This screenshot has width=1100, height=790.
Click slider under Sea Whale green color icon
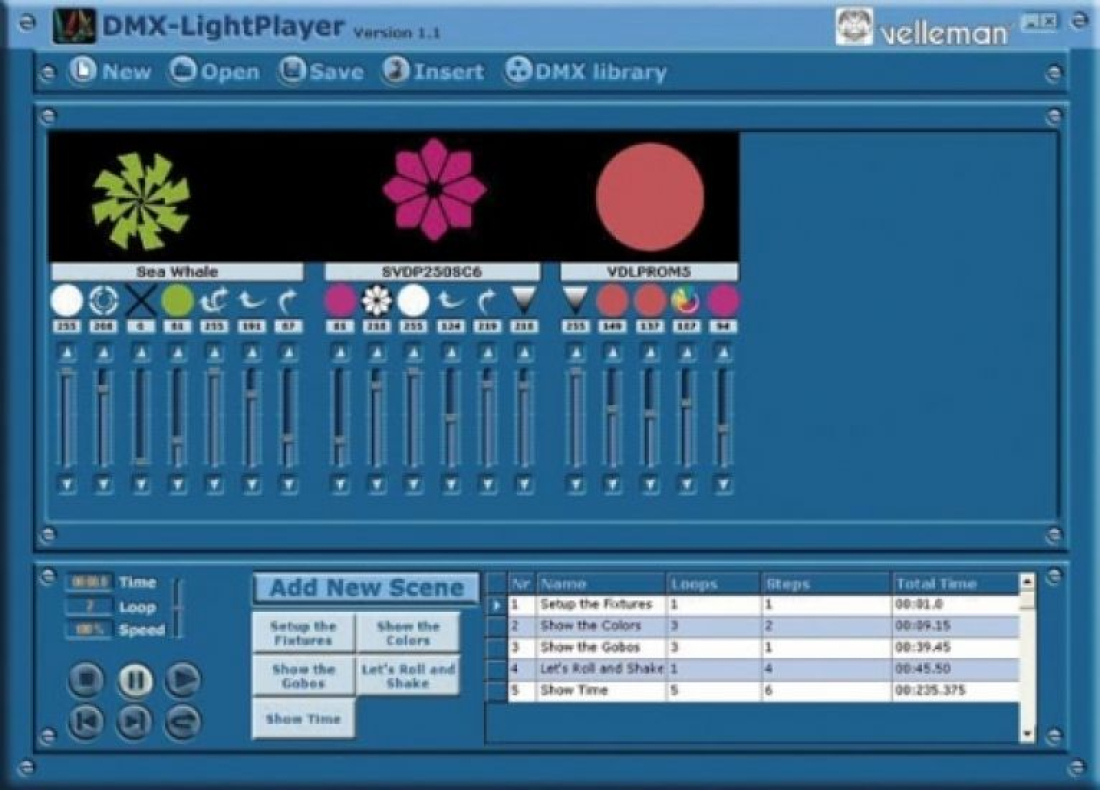(177, 418)
